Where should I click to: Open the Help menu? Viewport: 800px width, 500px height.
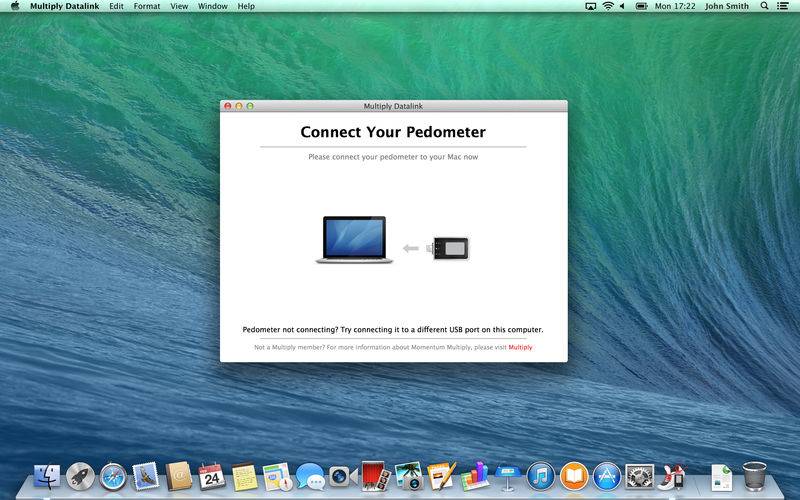[246, 6]
